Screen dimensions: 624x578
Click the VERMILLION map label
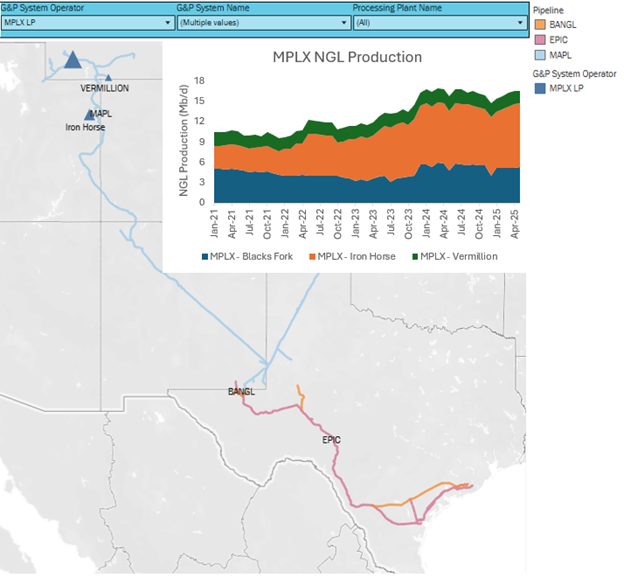click(x=105, y=88)
